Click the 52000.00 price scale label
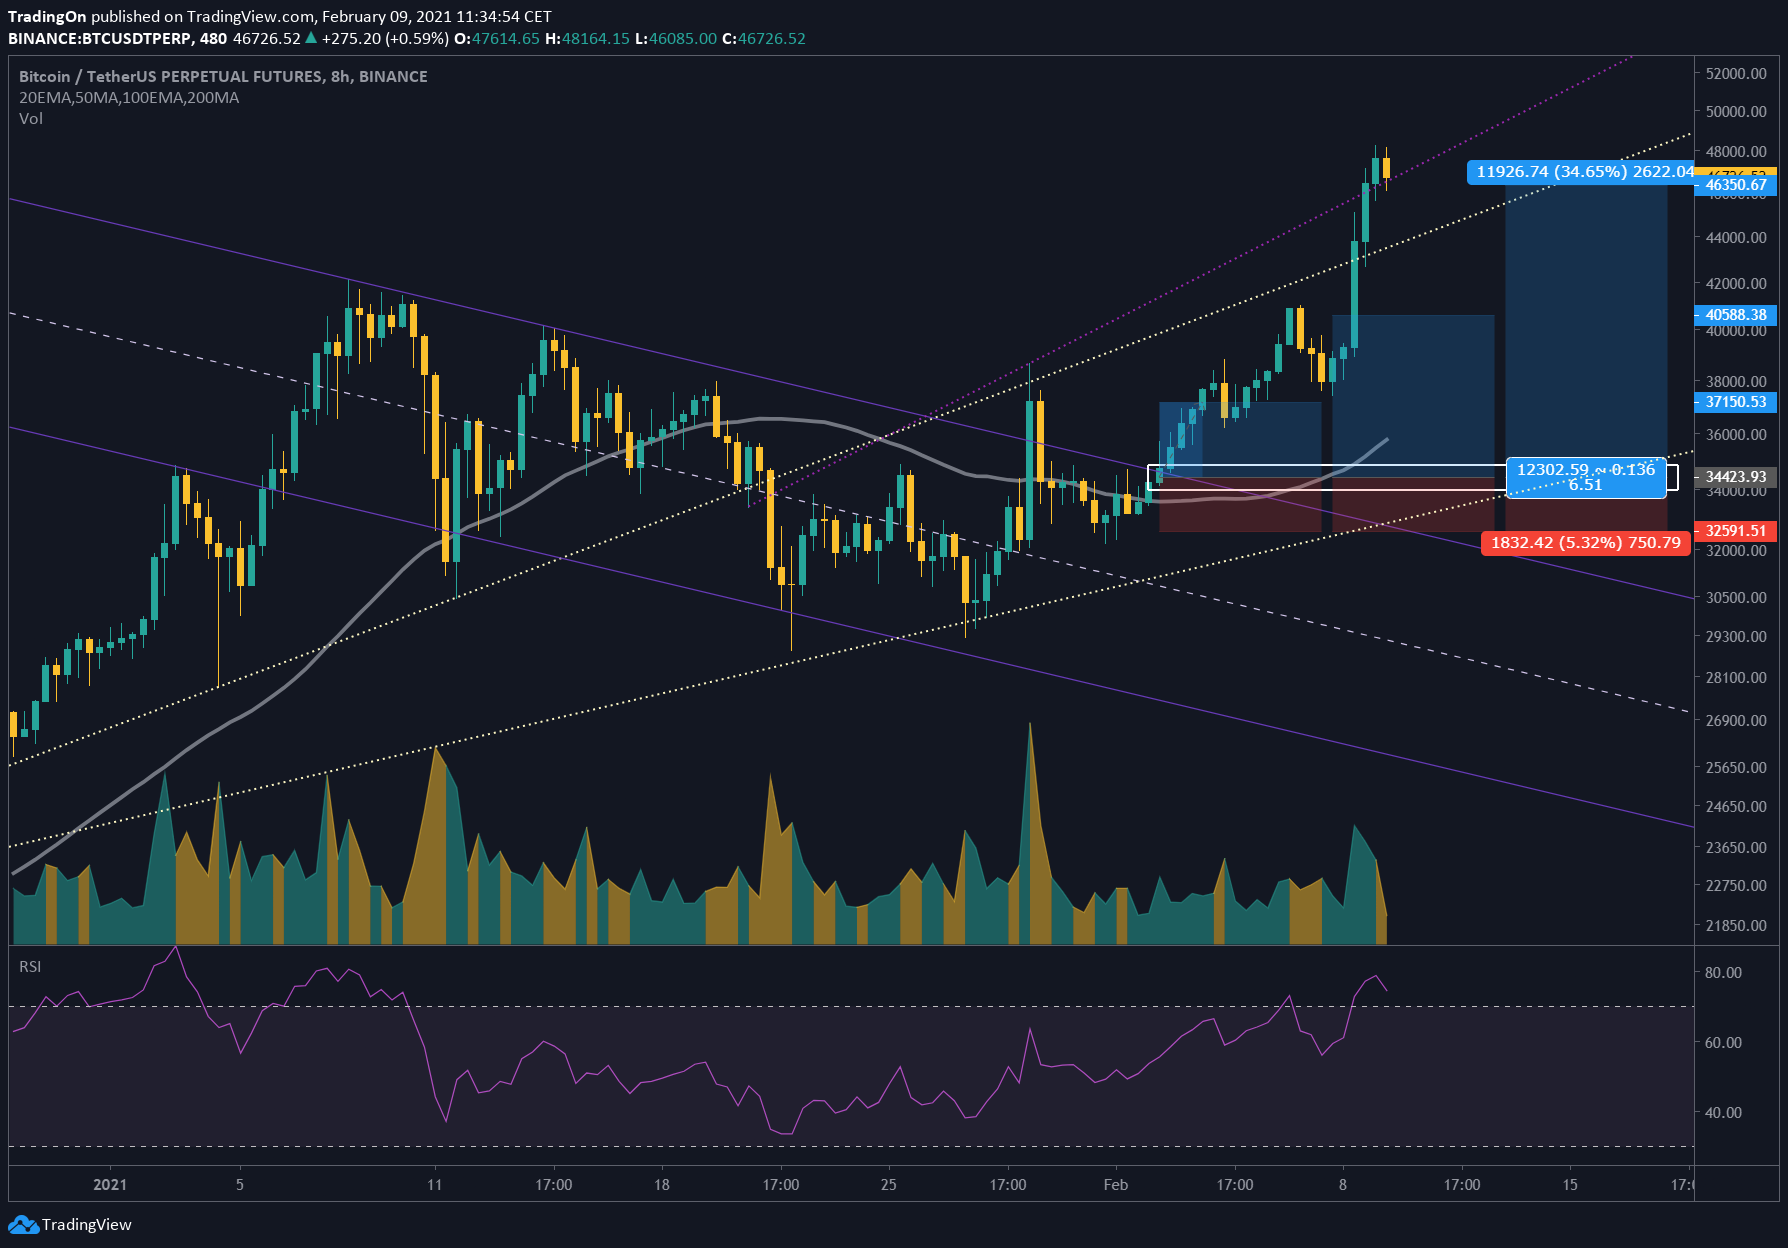This screenshot has width=1788, height=1248. point(1736,74)
